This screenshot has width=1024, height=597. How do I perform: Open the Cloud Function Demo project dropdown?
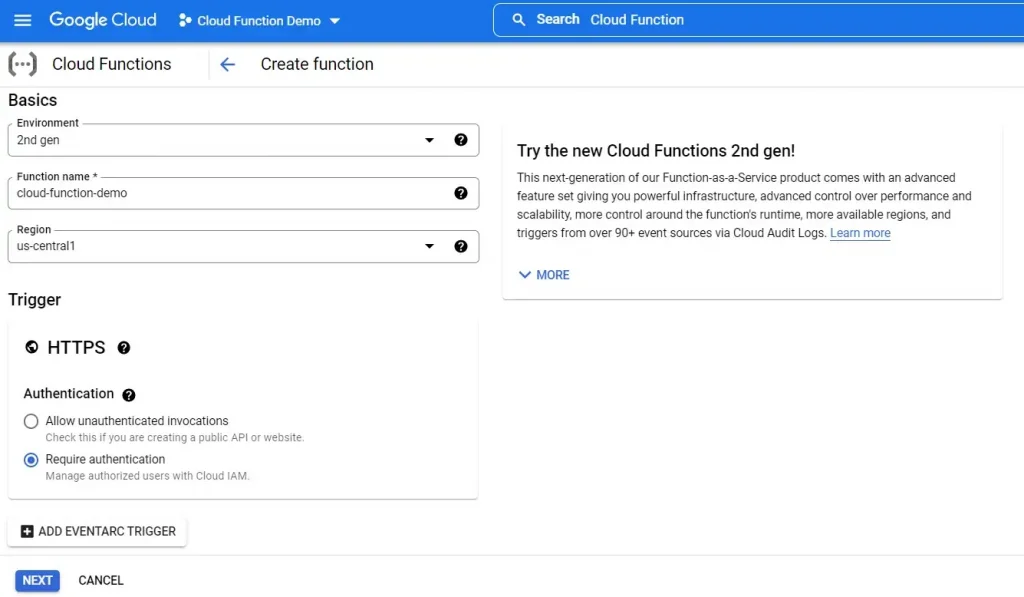(x=259, y=20)
